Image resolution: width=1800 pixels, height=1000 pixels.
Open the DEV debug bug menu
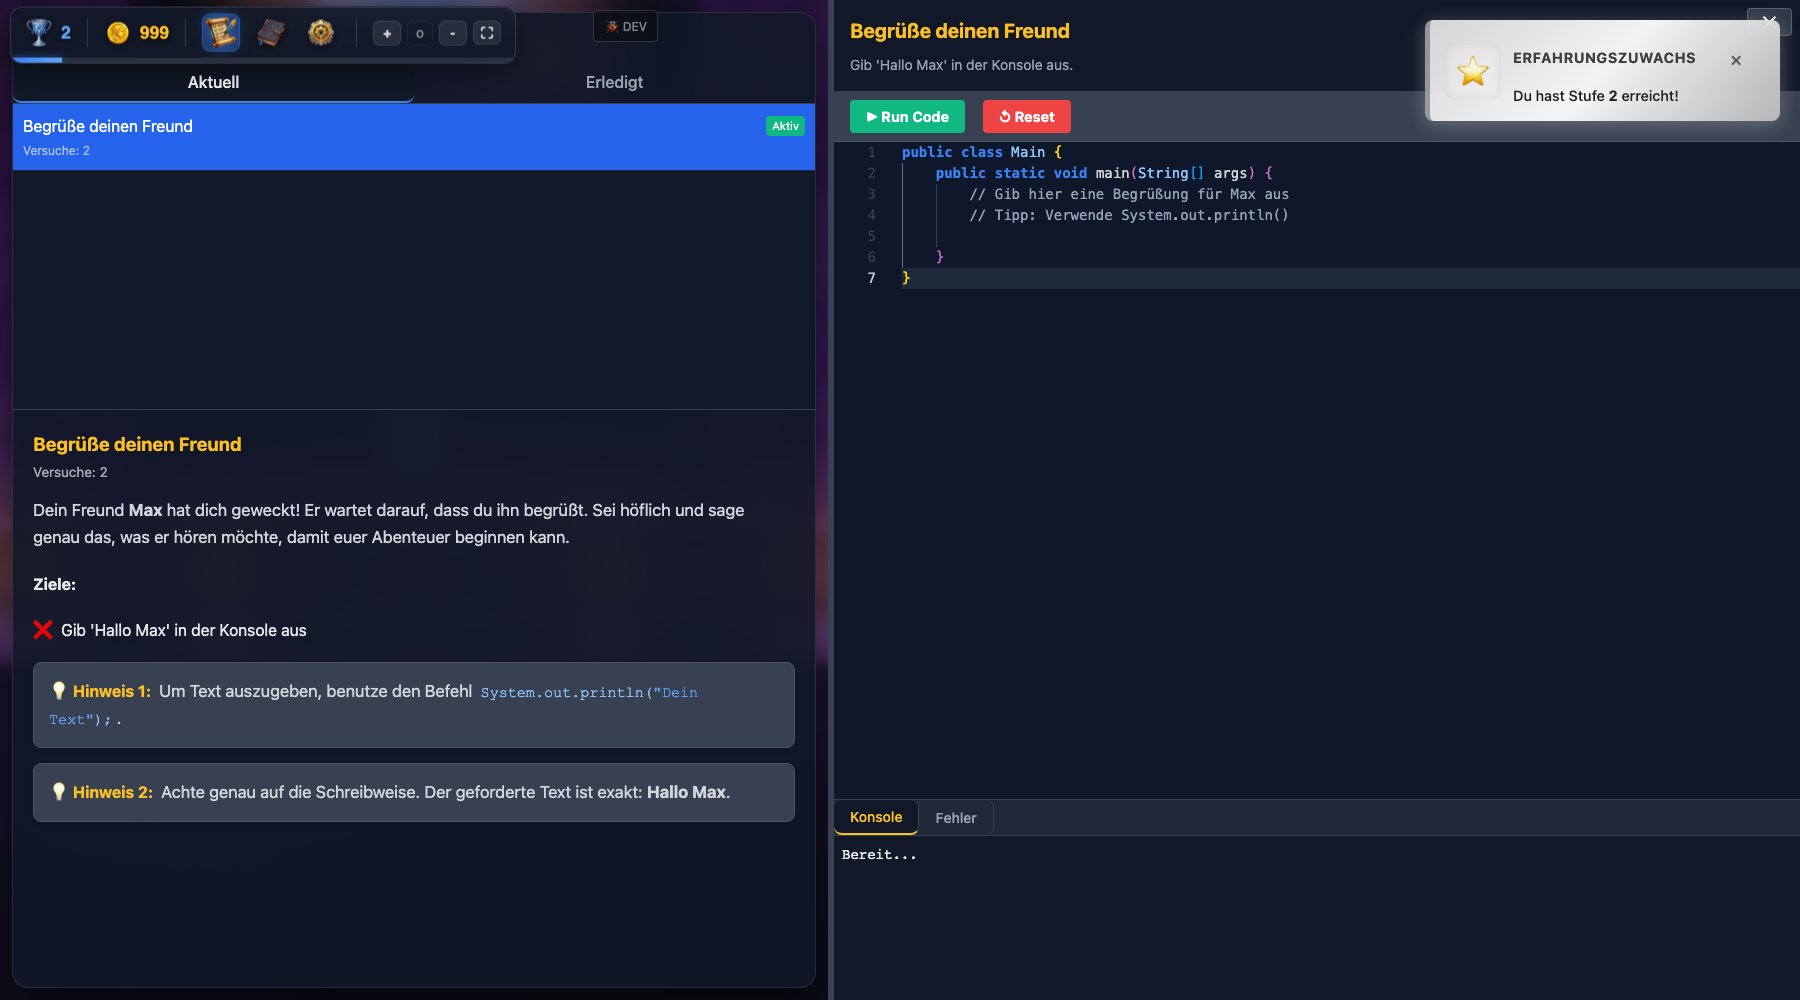click(625, 26)
